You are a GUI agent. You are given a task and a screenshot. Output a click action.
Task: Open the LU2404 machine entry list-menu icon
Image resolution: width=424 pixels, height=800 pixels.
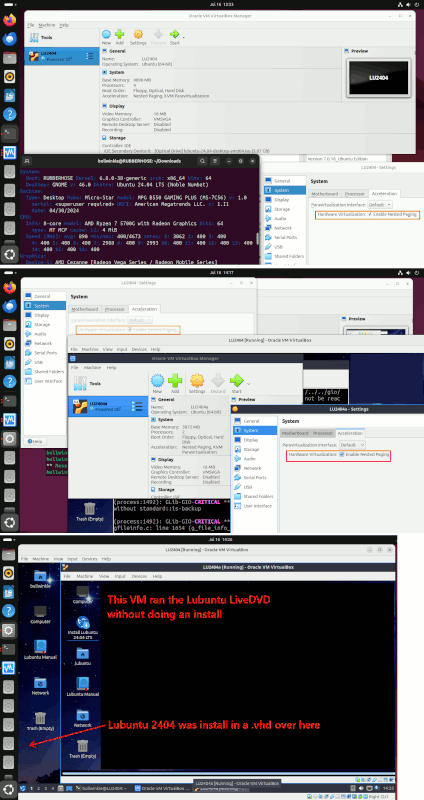click(90, 56)
